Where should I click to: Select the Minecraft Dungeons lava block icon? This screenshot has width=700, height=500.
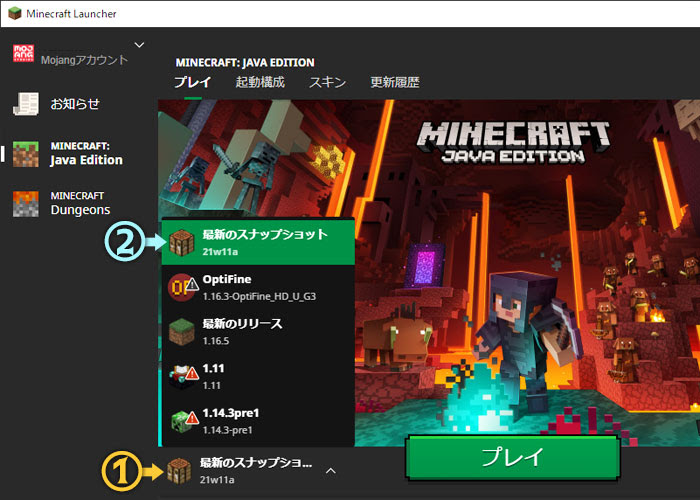25,204
